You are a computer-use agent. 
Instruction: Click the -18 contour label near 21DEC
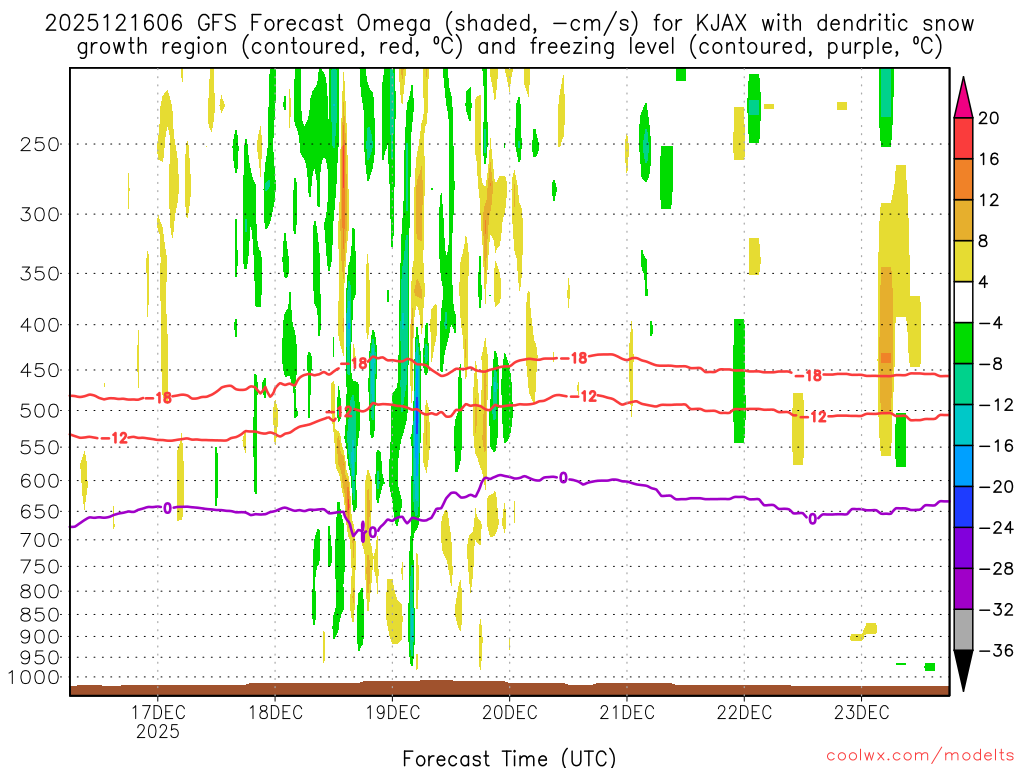pos(575,358)
